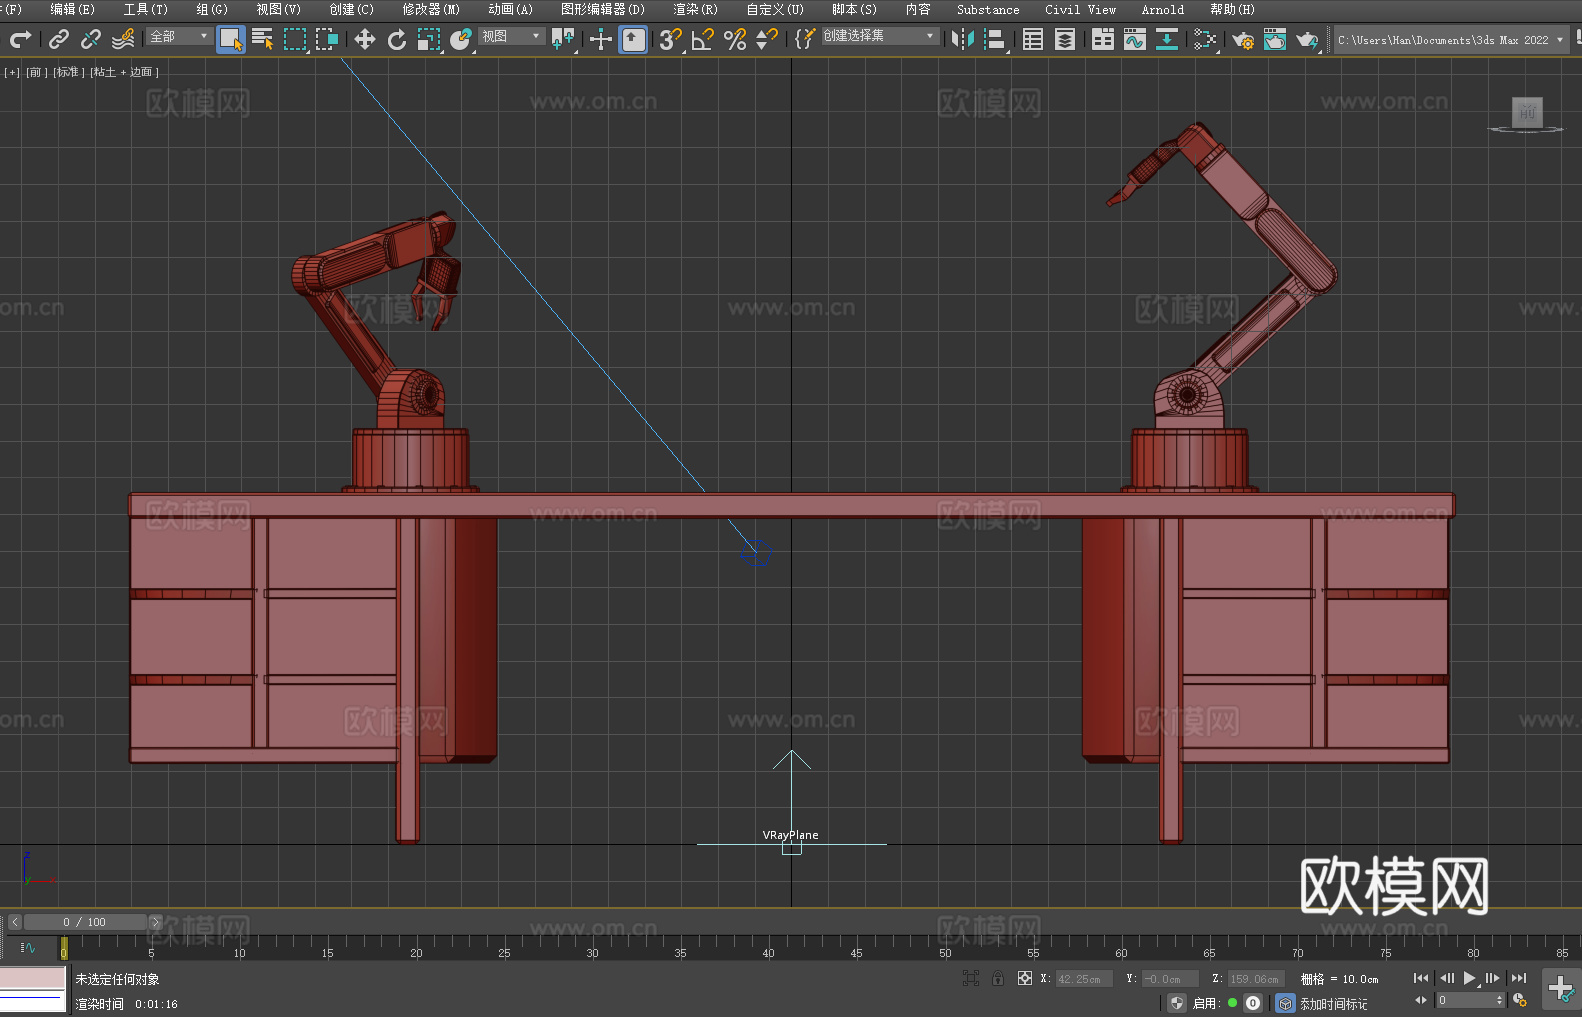Viewport: 1582px width, 1017px height.
Task: Click the 添加时间标记 label
Action: 1333,1003
